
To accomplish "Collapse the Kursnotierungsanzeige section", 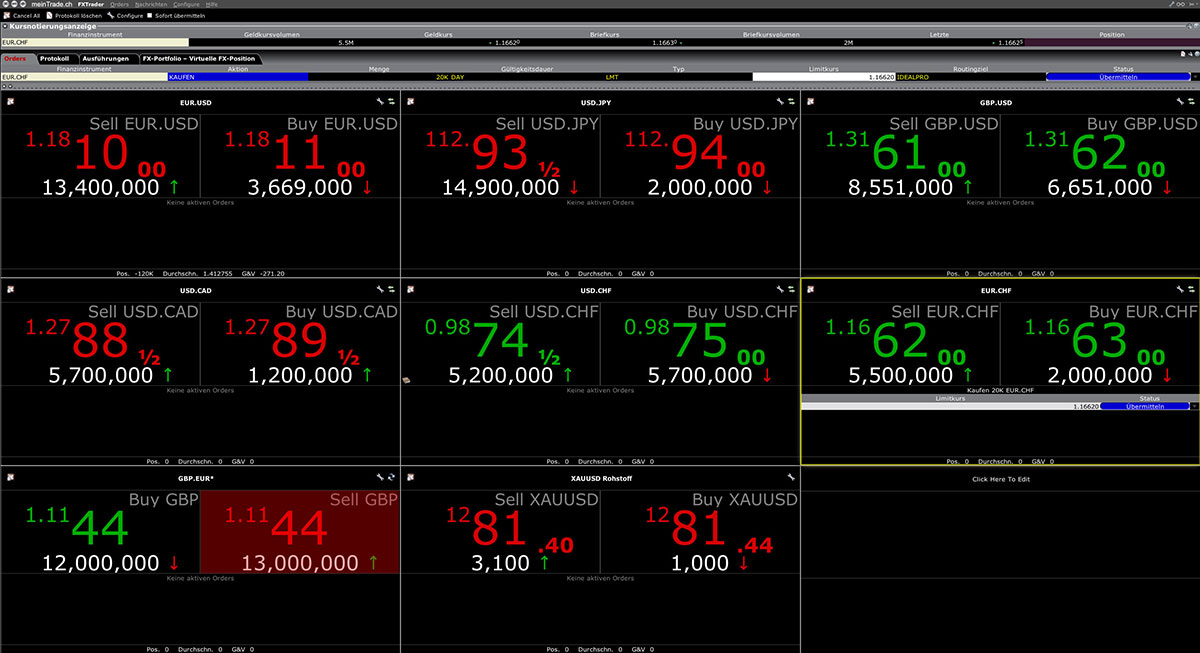I will 5,26.
